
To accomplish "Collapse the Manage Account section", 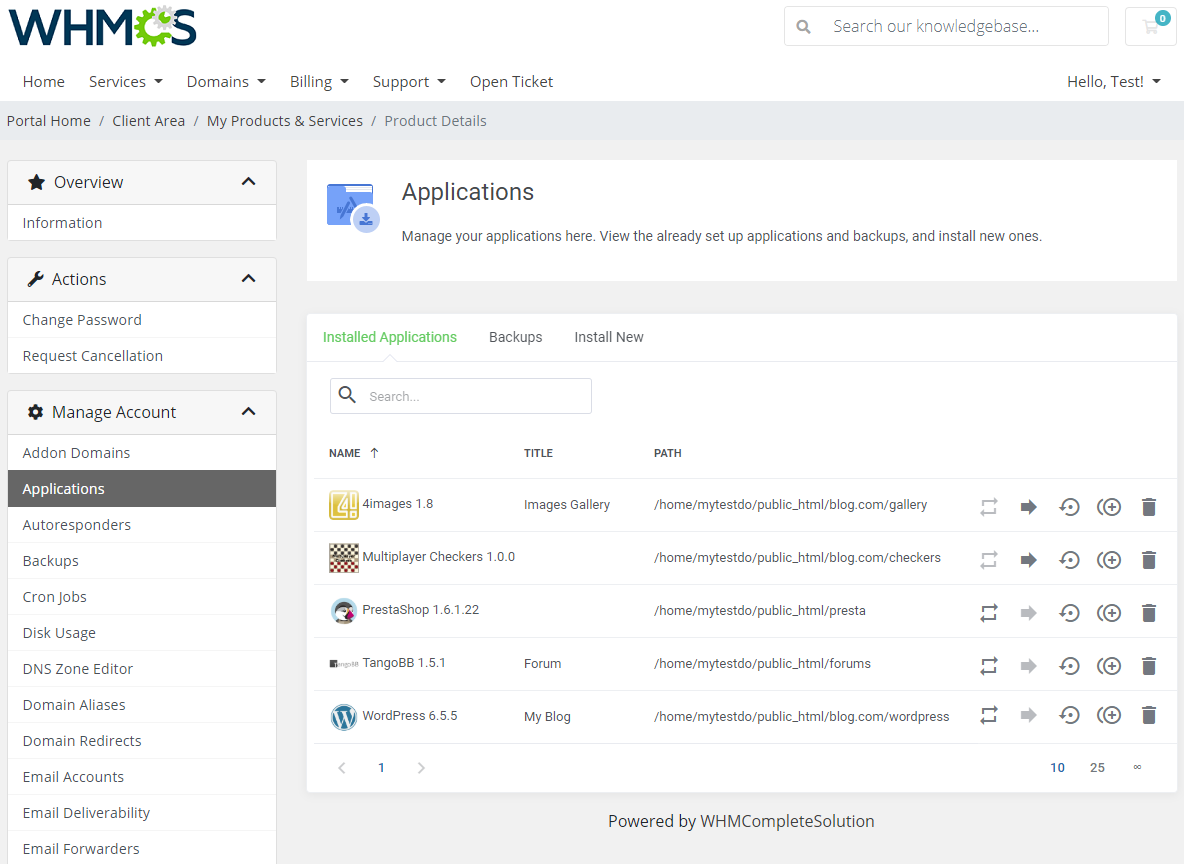I will (248, 411).
